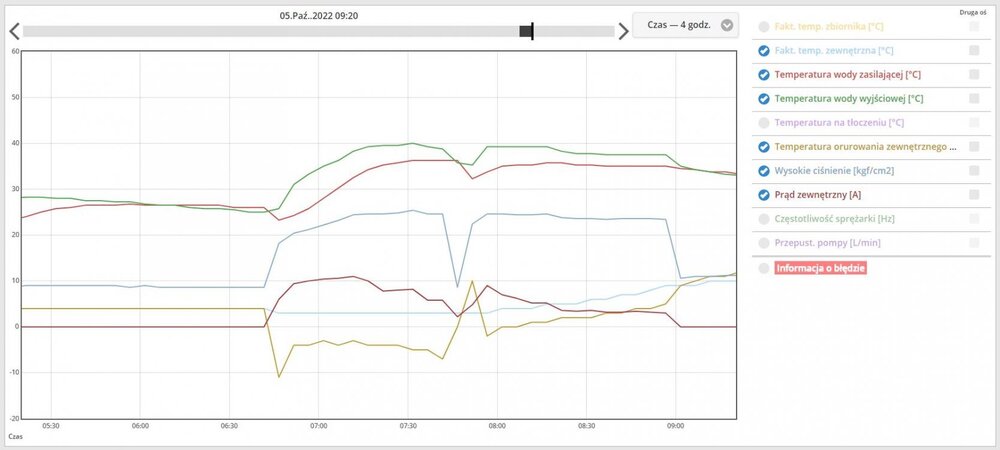Hide 'Temperatura wody zasilającej' via its checkmark

[765, 75]
